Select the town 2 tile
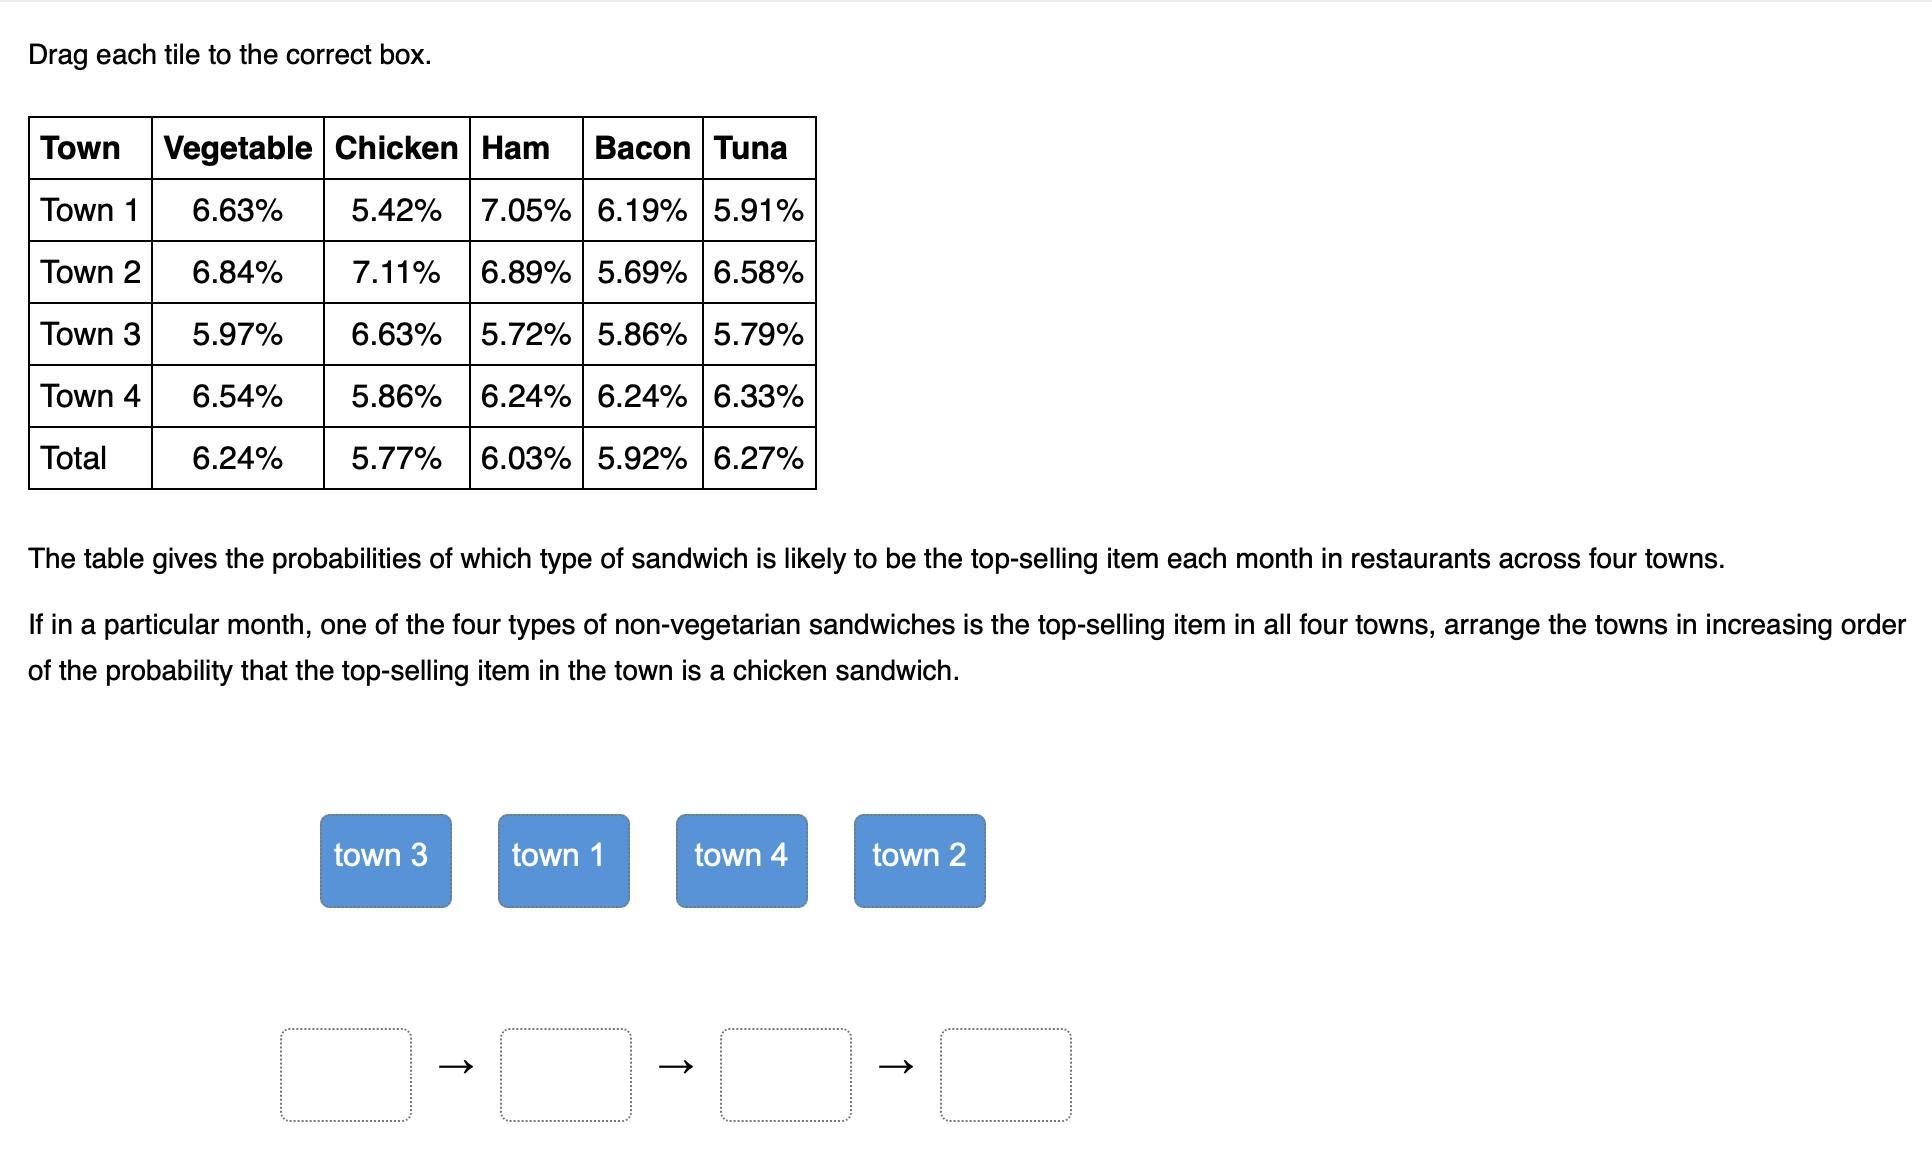 (919, 860)
